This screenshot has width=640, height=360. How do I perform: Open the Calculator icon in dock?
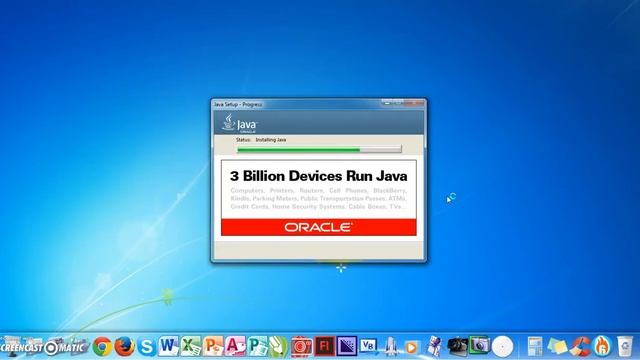535,347
